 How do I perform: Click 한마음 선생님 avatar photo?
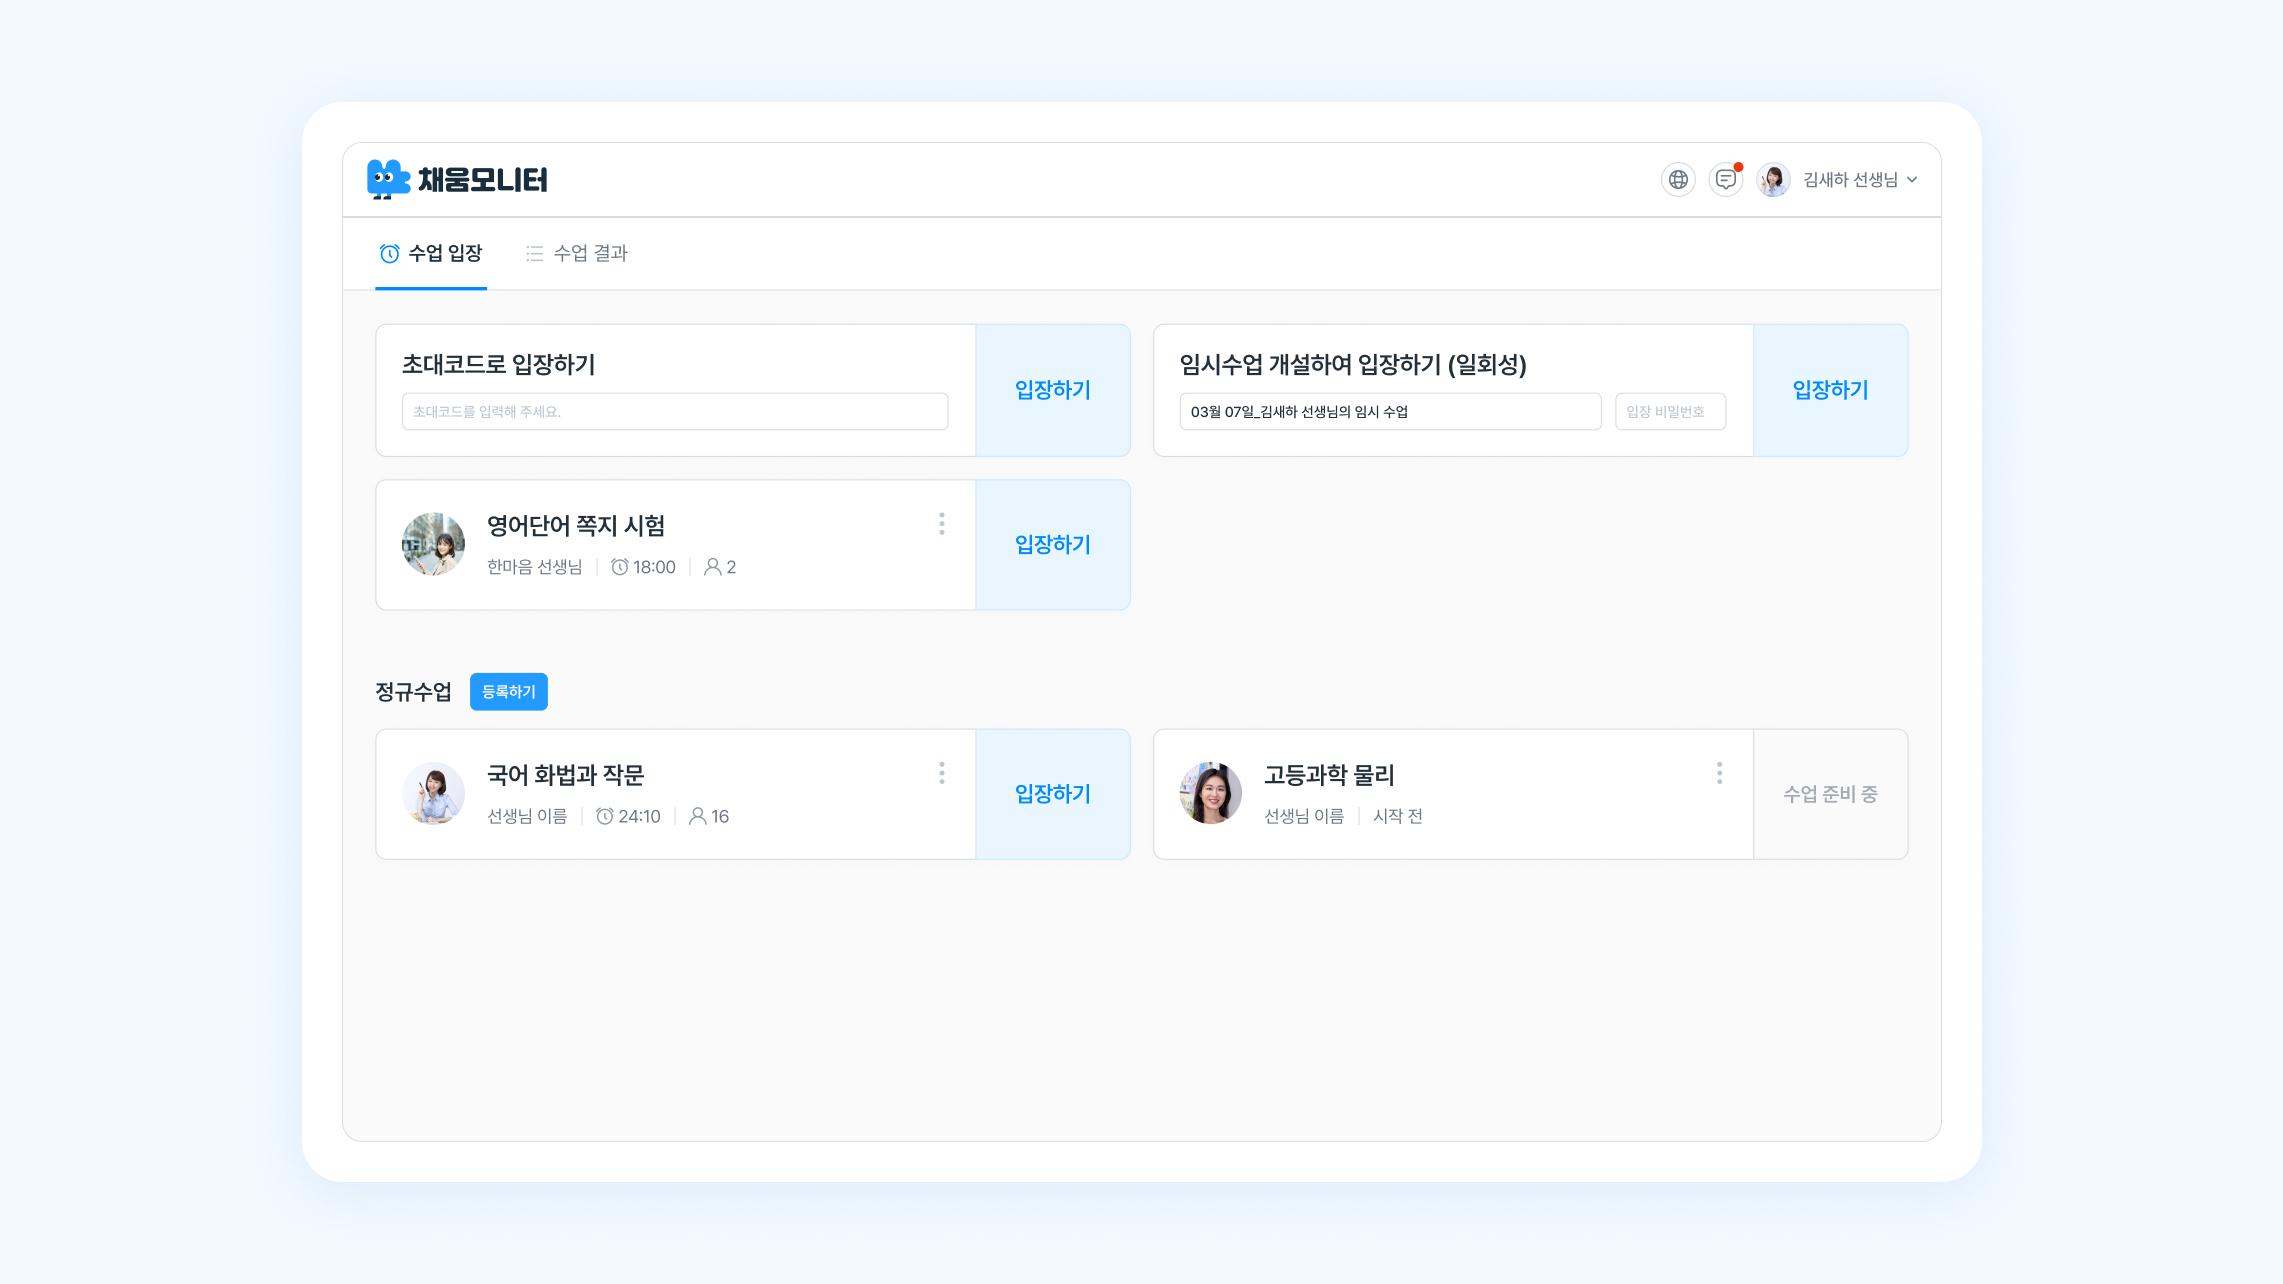click(433, 545)
